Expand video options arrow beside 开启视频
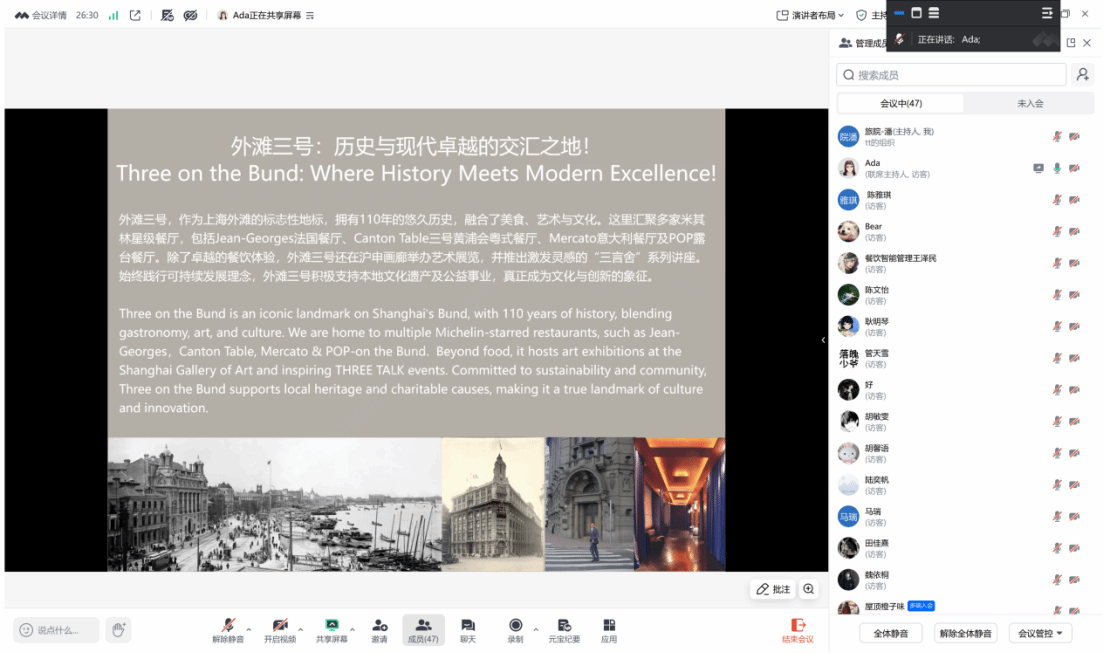 click(301, 628)
